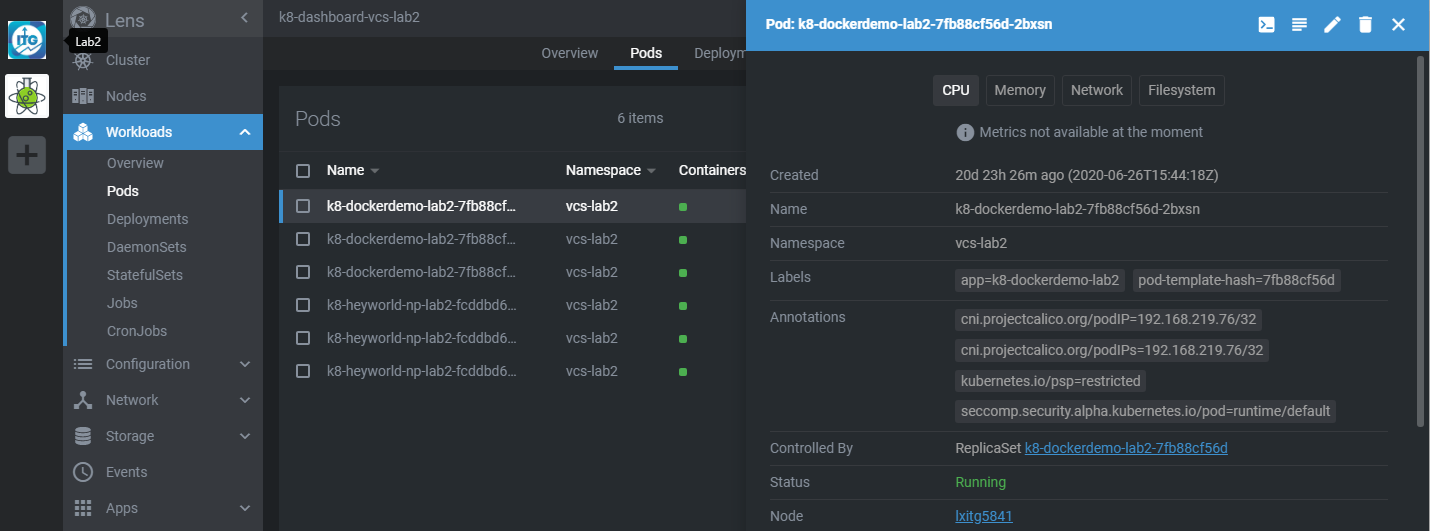Viewport: 1430px width, 531px height.
Task: Check the first k8-dockerdemo-lab2 pod checkbox
Action: coord(303,207)
